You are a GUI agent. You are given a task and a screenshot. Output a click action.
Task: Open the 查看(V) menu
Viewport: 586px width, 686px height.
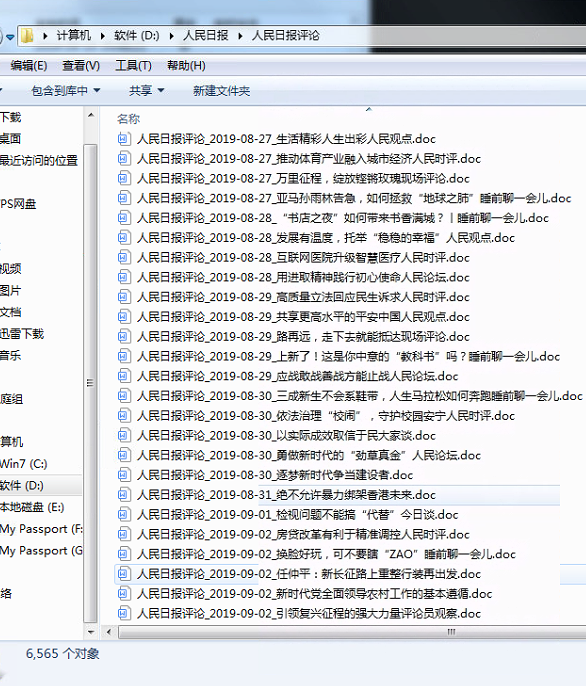[81, 66]
